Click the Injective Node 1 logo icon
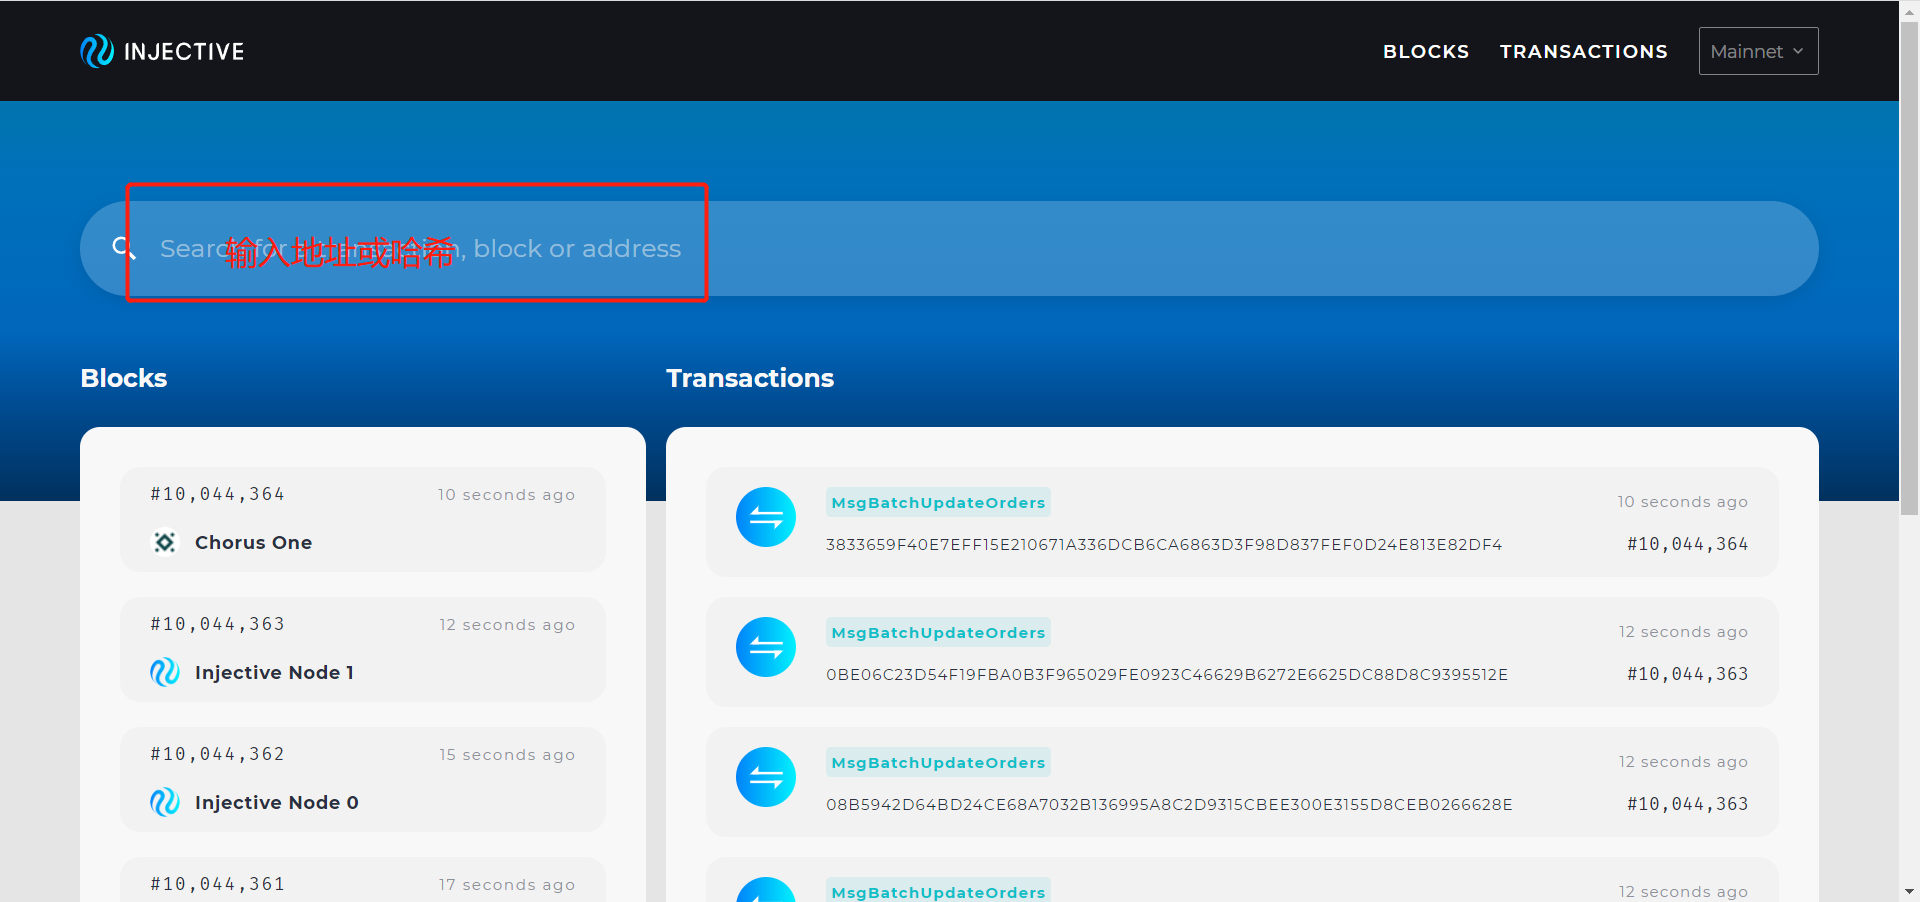This screenshot has height=902, width=1920. click(165, 672)
